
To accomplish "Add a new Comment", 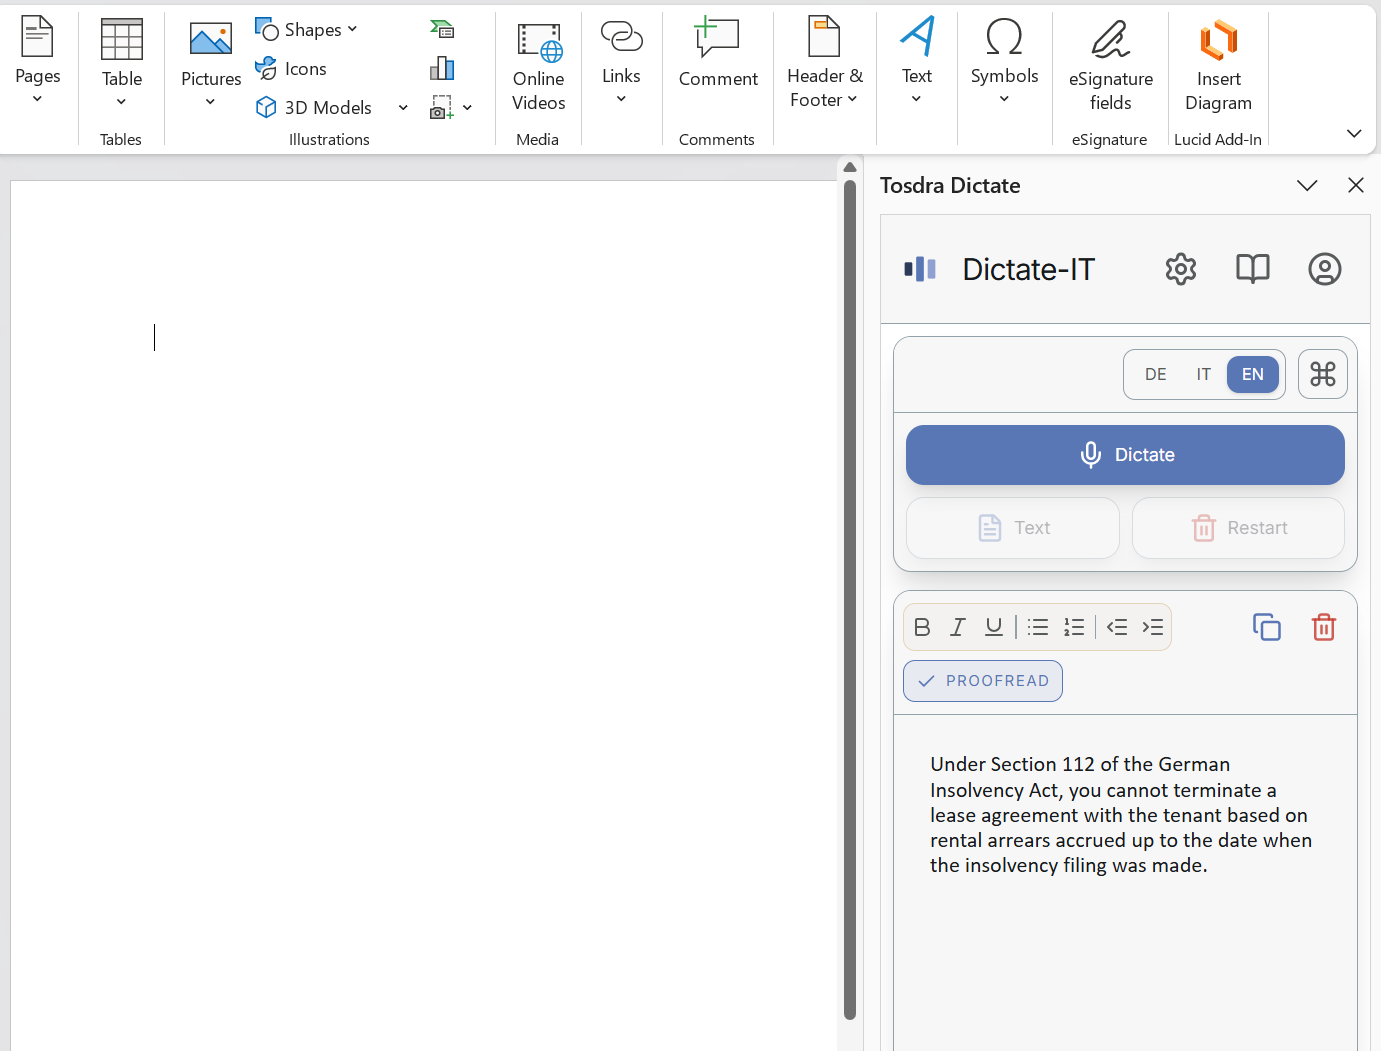I will pyautogui.click(x=718, y=53).
